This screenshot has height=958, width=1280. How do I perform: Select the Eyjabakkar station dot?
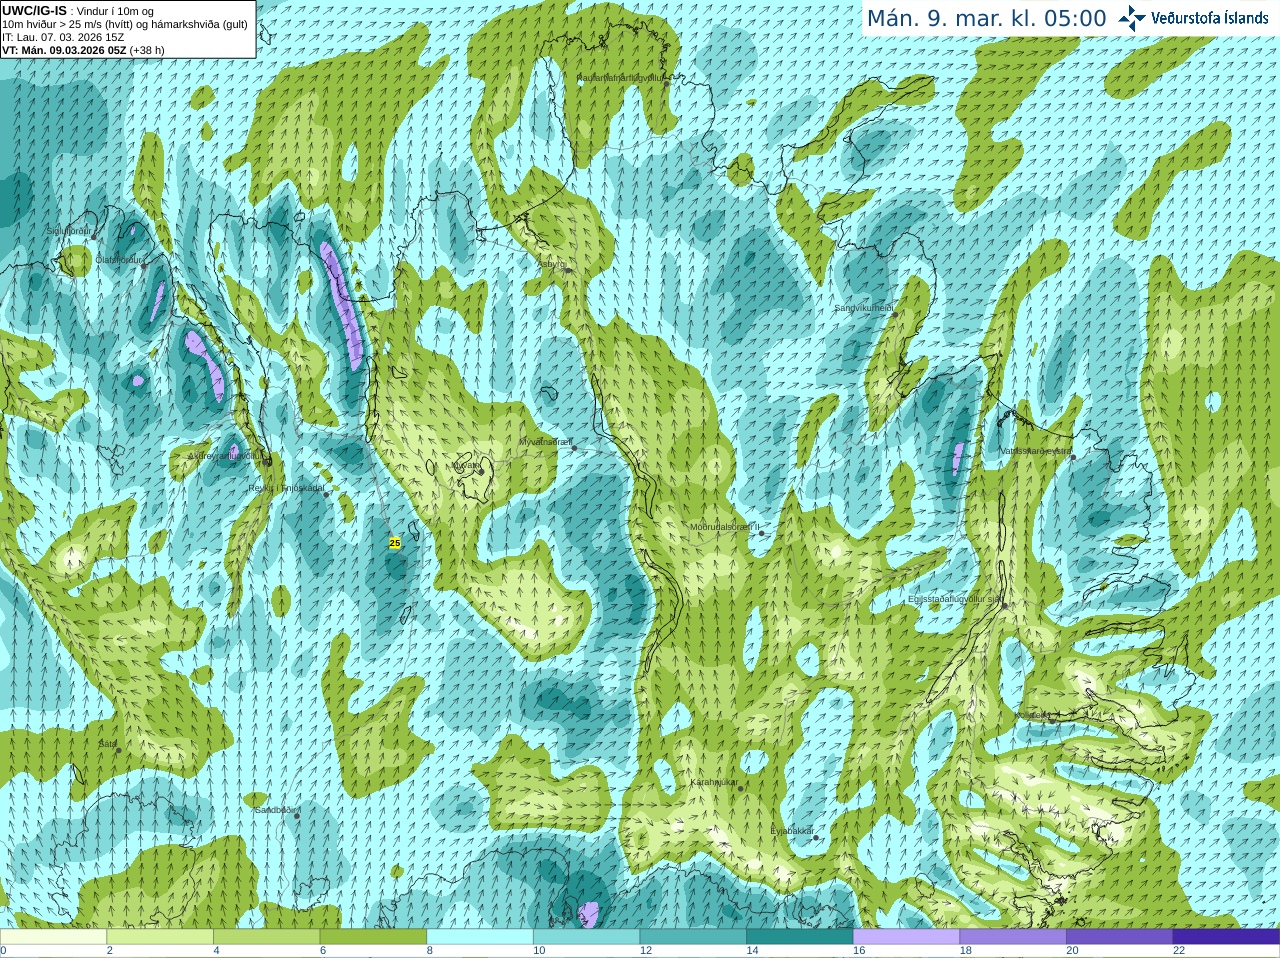coord(816,837)
